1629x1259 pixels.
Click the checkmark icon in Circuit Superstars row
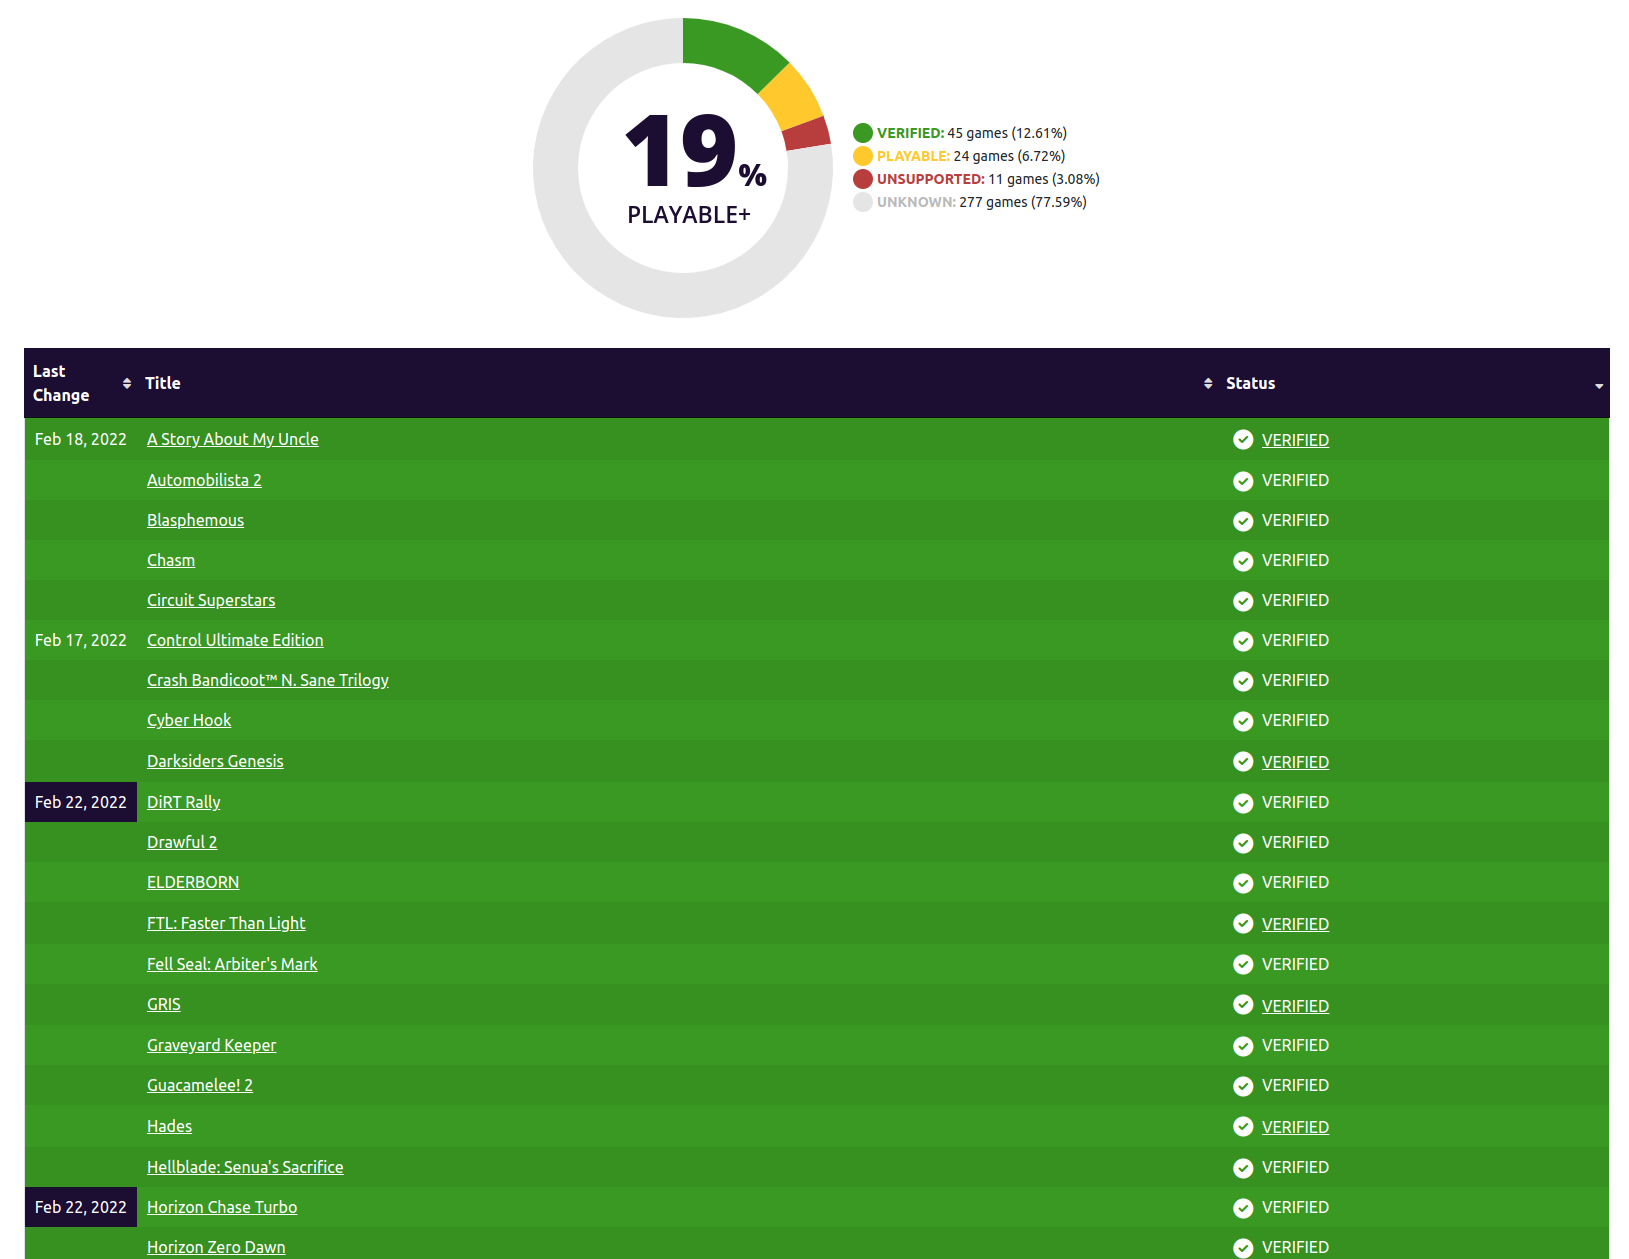pos(1243,601)
